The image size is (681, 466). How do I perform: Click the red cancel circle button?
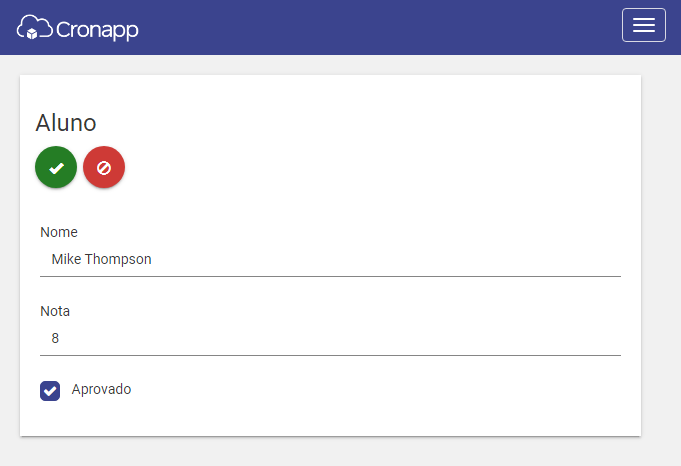click(x=104, y=167)
